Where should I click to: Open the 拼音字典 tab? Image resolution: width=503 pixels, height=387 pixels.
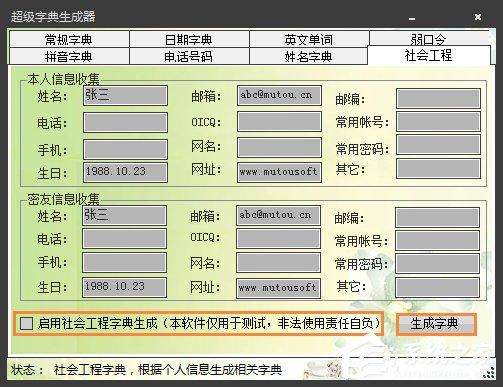tap(69, 56)
